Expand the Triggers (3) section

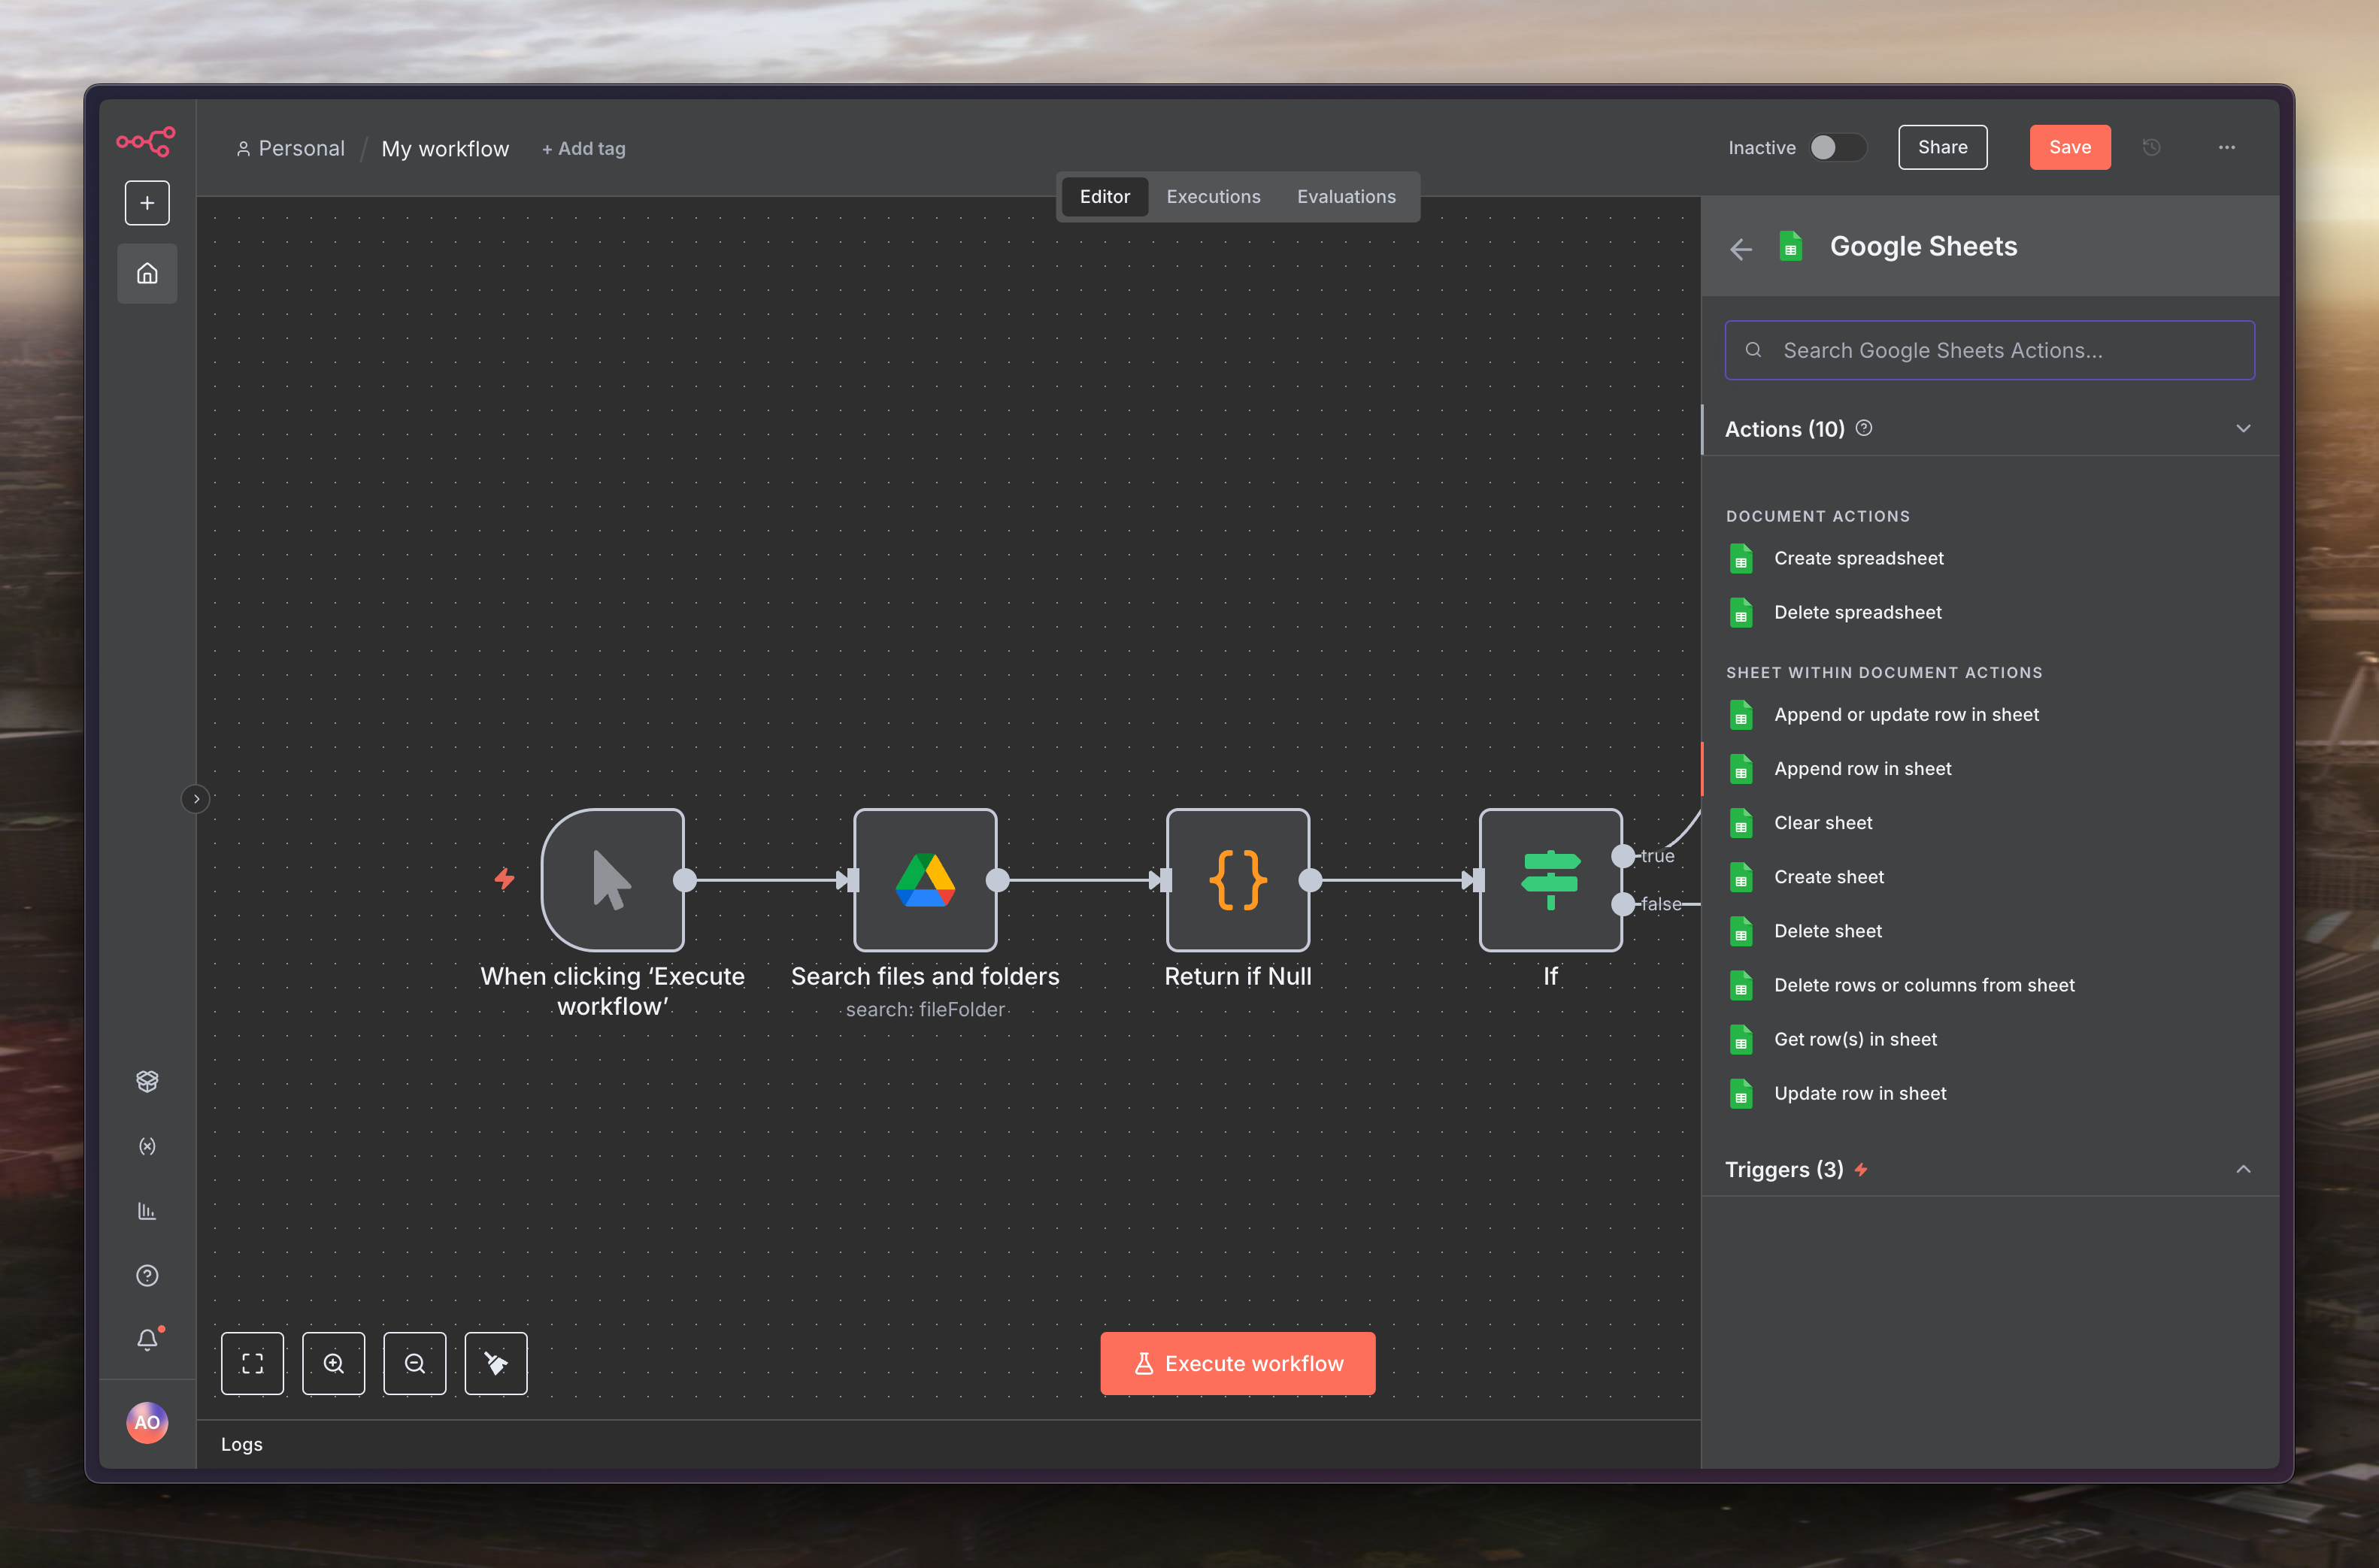tap(2243, 1169)
